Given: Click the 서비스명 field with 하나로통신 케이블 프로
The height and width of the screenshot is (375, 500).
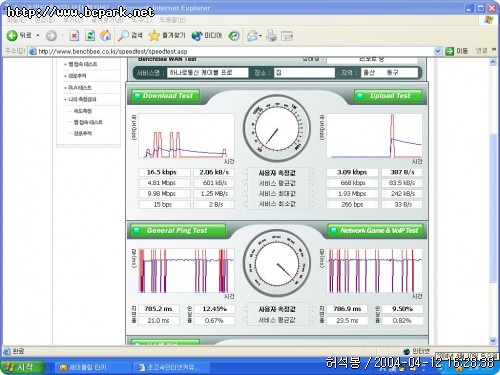Looking at the screenshot, I should [207, 72].
